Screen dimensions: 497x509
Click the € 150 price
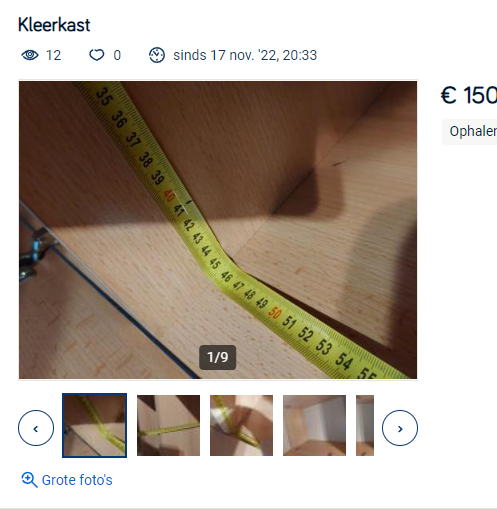point(469,95)
